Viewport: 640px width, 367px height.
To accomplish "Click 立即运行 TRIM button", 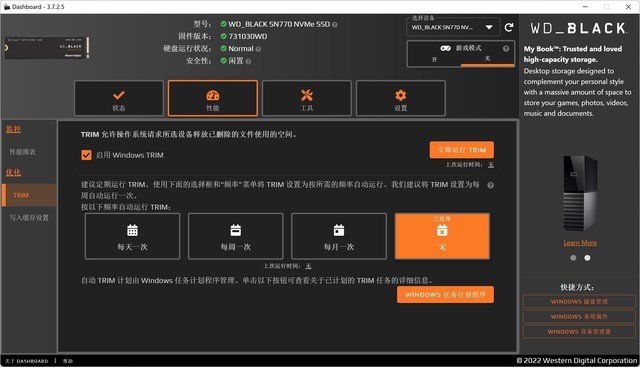I will (462, 150).
